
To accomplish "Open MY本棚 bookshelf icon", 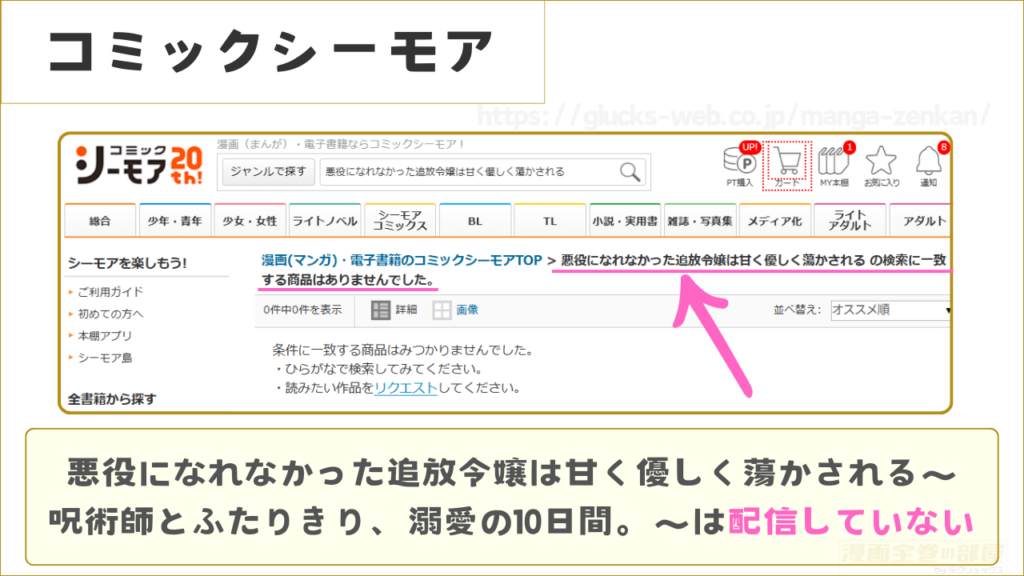I will click(x=835, y=165).
